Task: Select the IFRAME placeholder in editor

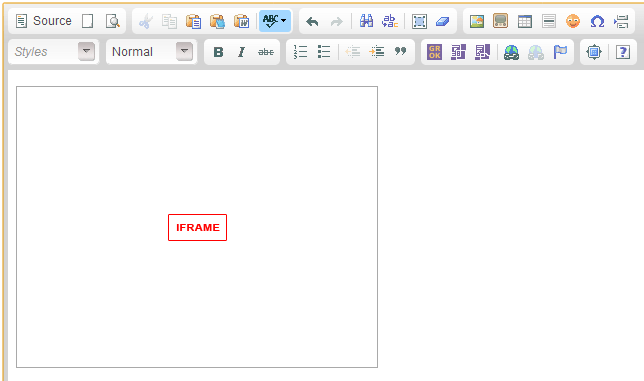Action: tap(197, 227)
